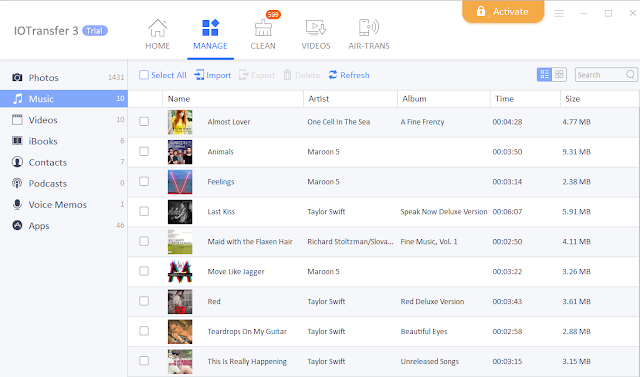Screen dimensions: 640x377
Task: Click size 9.31 MB of Animals
Action: coord(576,152)
